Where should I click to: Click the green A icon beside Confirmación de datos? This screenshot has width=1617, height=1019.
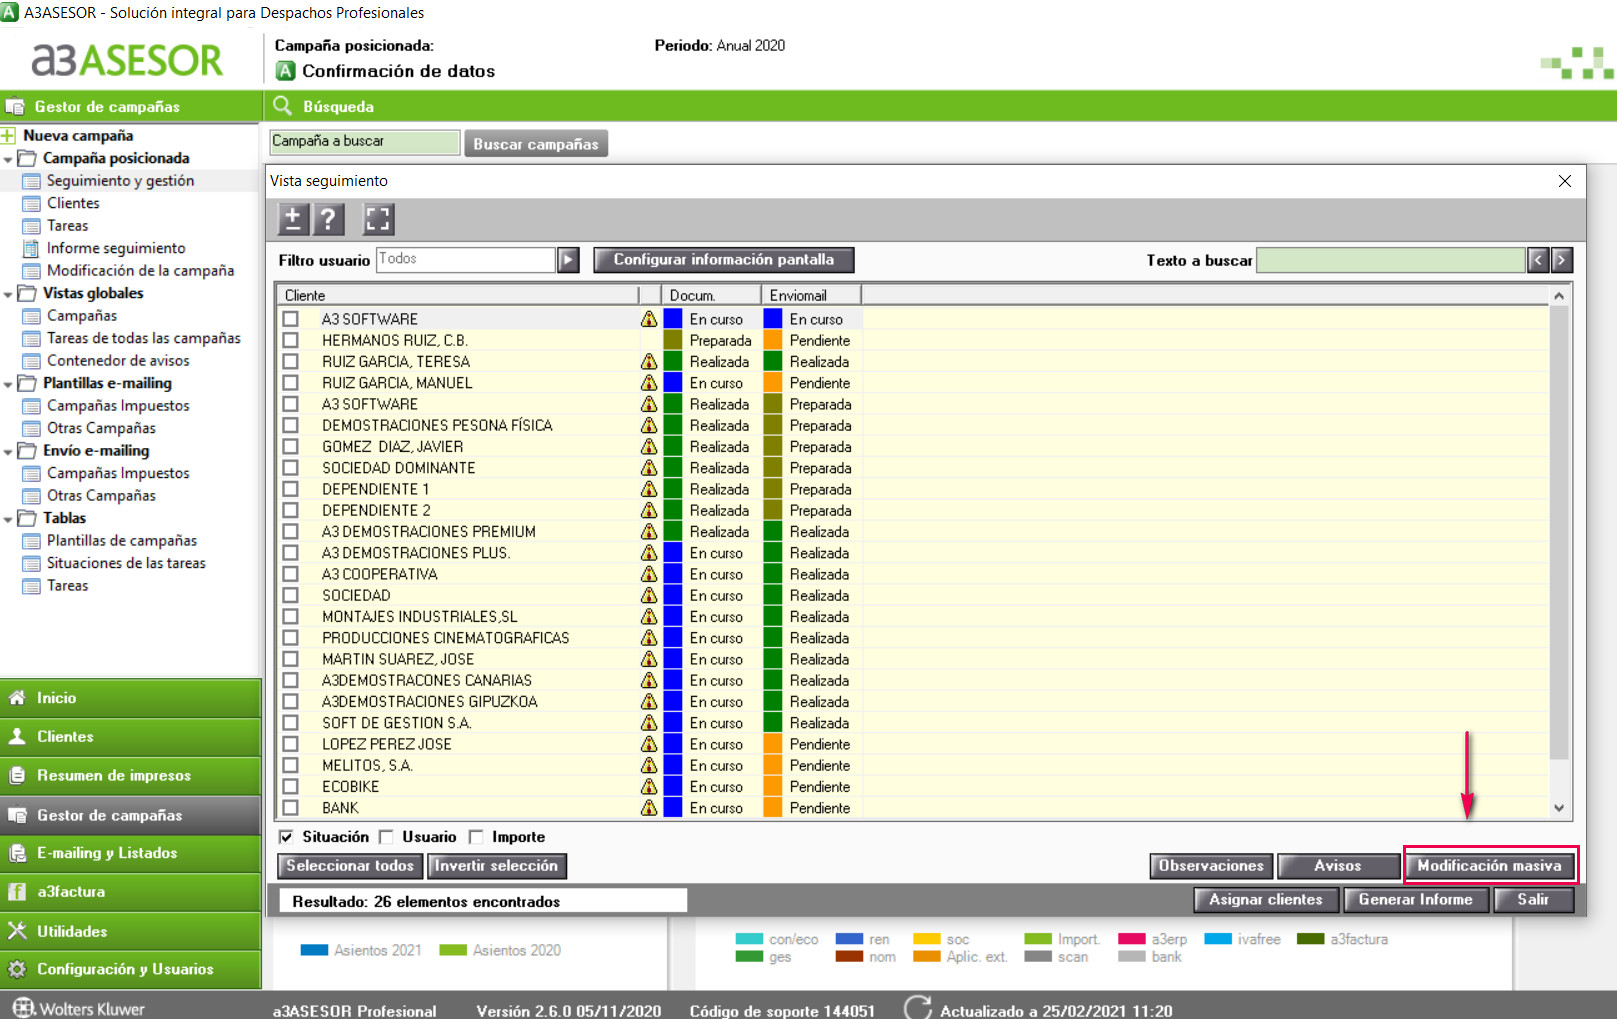pos(286,71)
